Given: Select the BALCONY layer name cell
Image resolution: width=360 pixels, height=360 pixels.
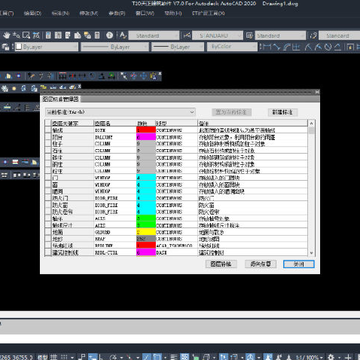Looking at the screenshot, I should point(115,137).
